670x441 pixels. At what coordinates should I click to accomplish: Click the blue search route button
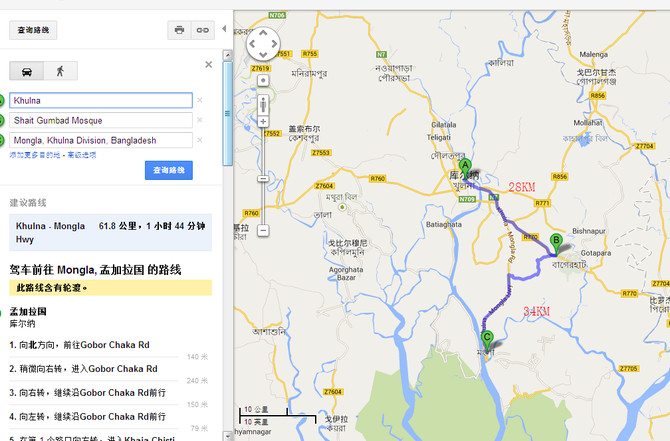coord(169,170)
